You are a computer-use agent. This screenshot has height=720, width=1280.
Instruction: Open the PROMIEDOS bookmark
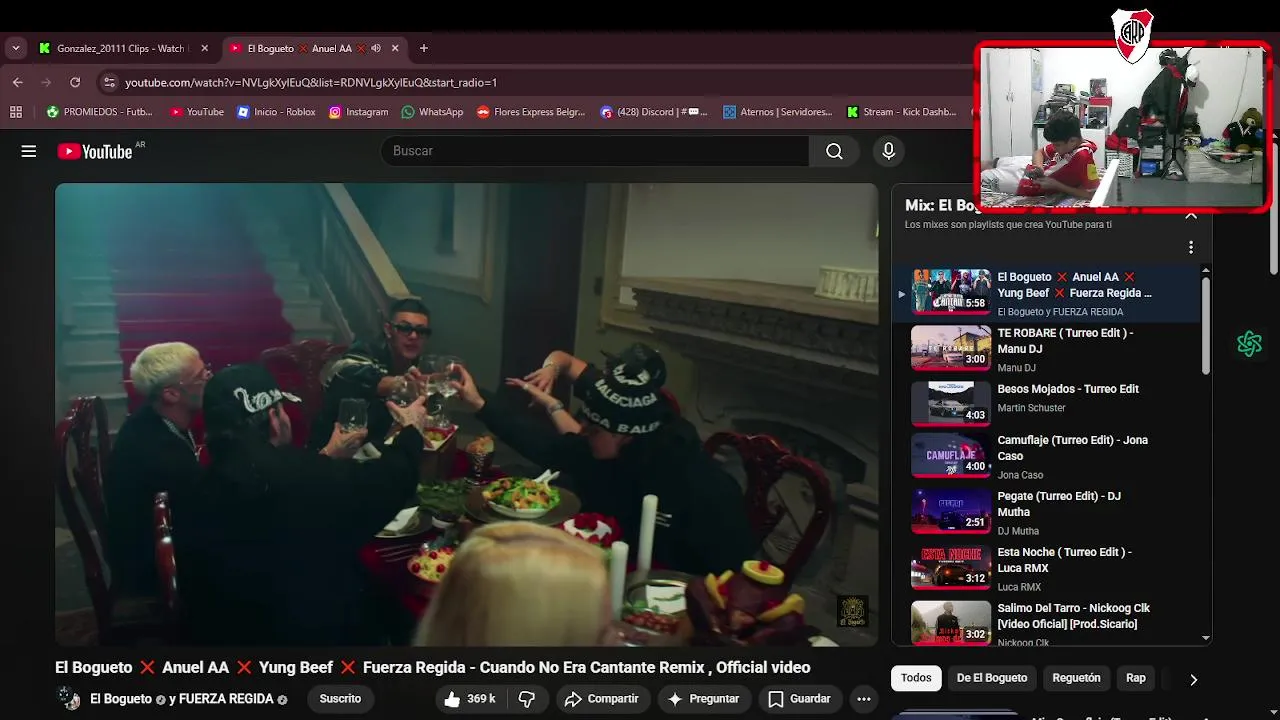[x=100, y=112]
